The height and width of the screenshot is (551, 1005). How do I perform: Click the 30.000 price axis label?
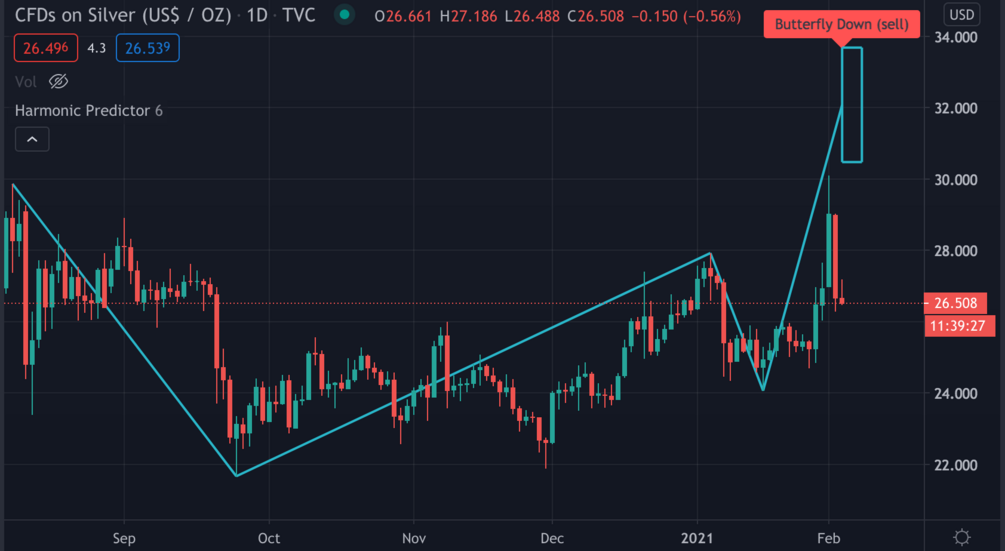pos(956,179)
